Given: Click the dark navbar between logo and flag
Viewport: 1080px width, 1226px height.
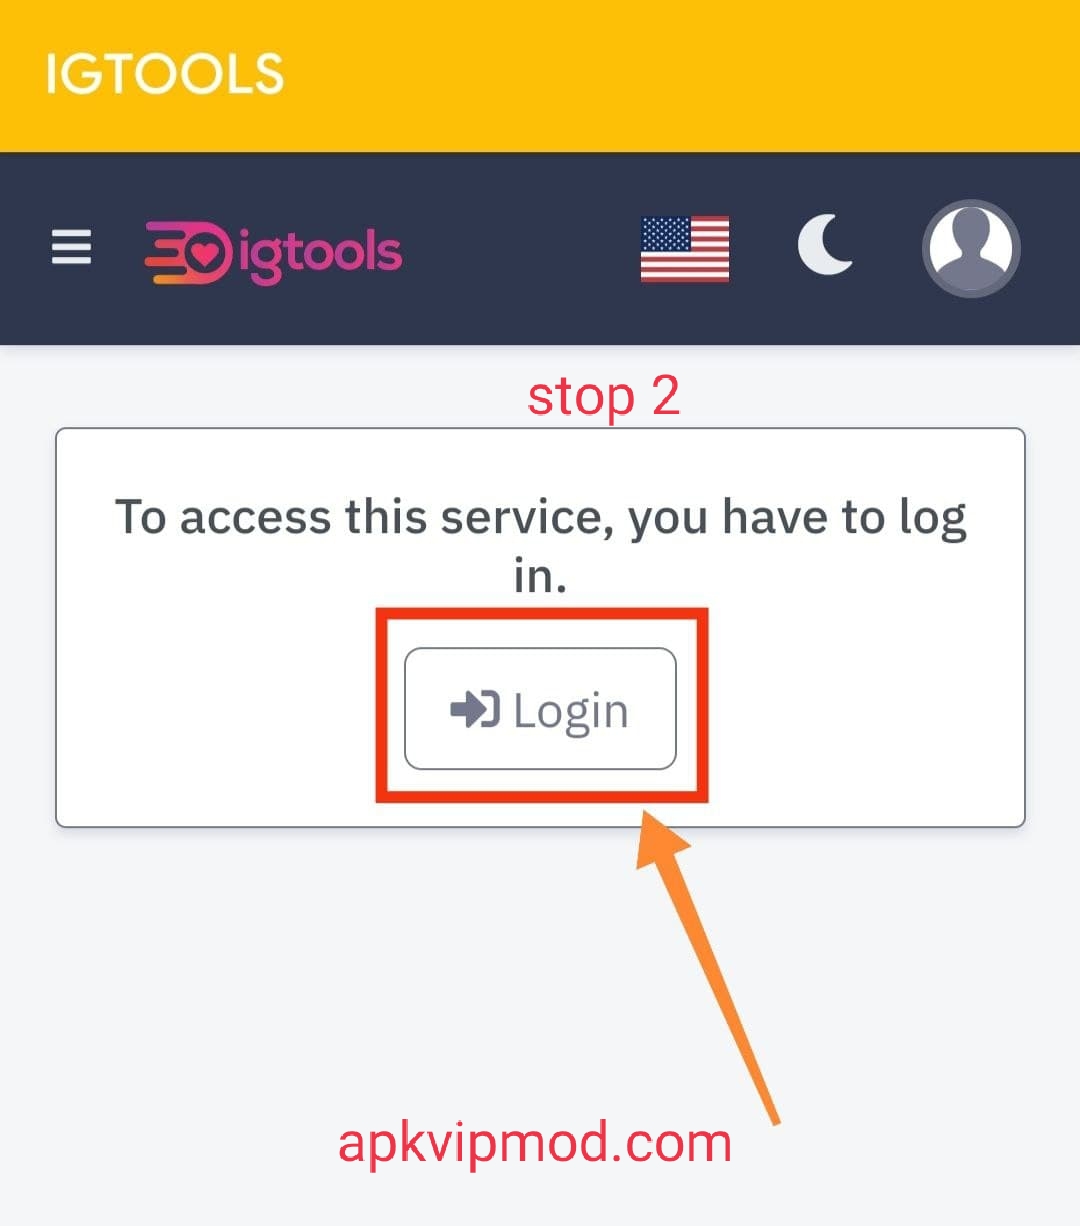Looking at the screenshot, I should [520, 249].
